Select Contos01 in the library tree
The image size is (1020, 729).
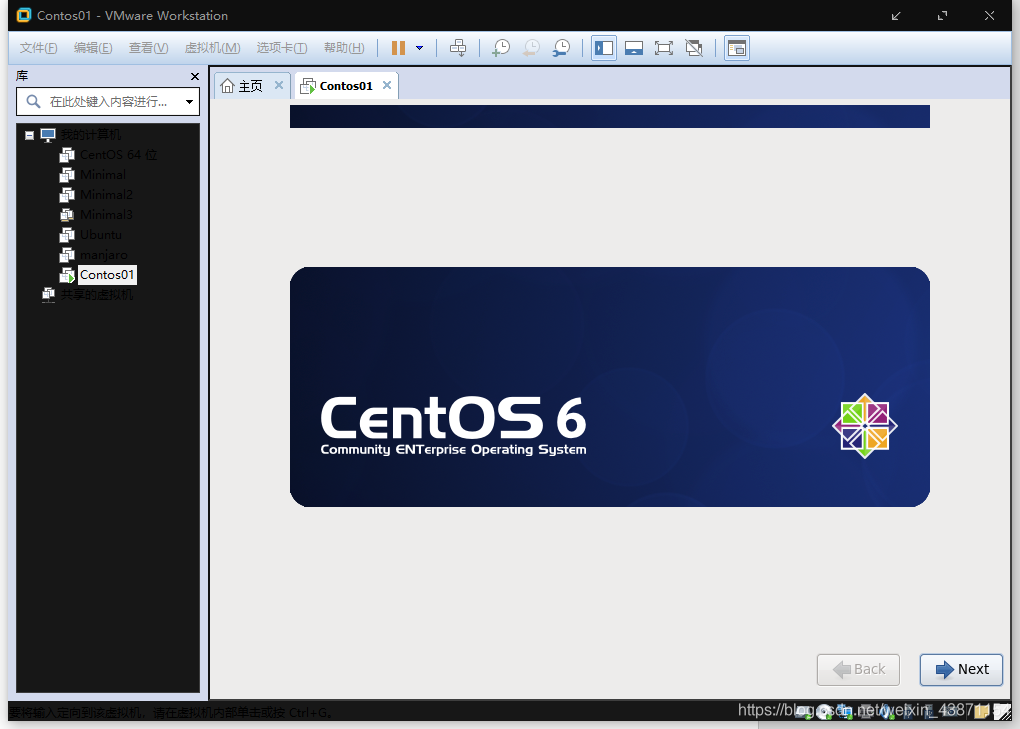[107, 275]
